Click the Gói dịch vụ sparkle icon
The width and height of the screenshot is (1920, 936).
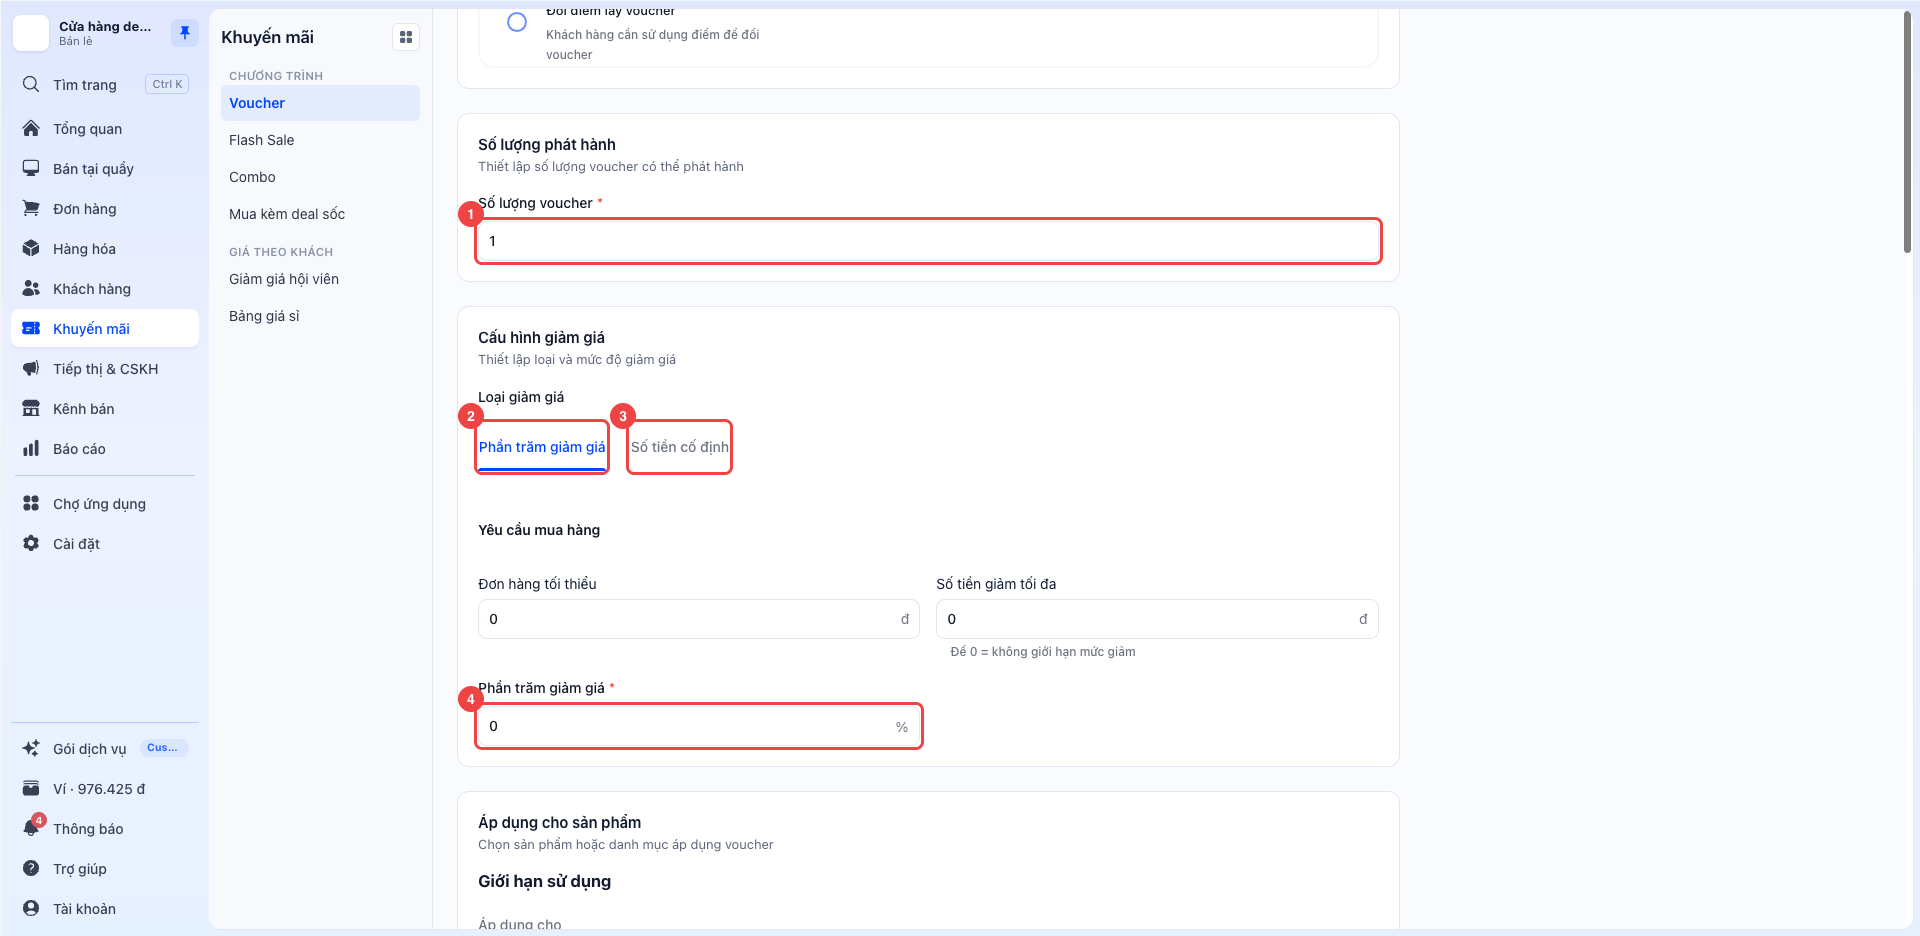(x=31, y=748)
